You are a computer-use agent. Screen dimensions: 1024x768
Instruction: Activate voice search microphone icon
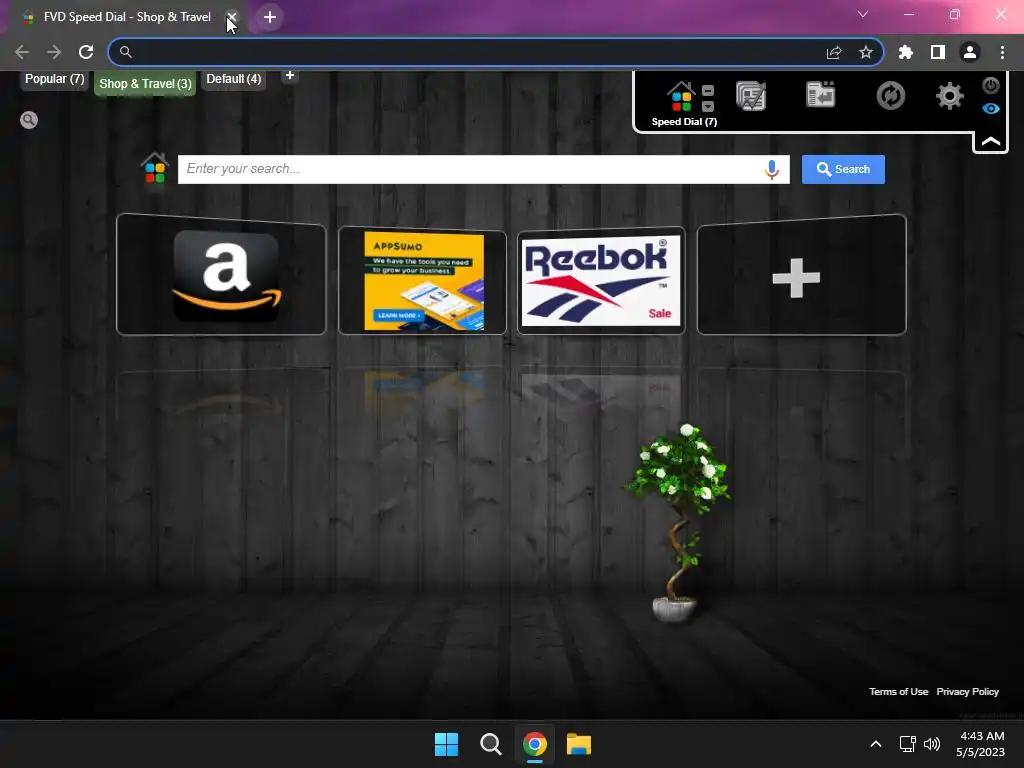(x=772, y=169)
